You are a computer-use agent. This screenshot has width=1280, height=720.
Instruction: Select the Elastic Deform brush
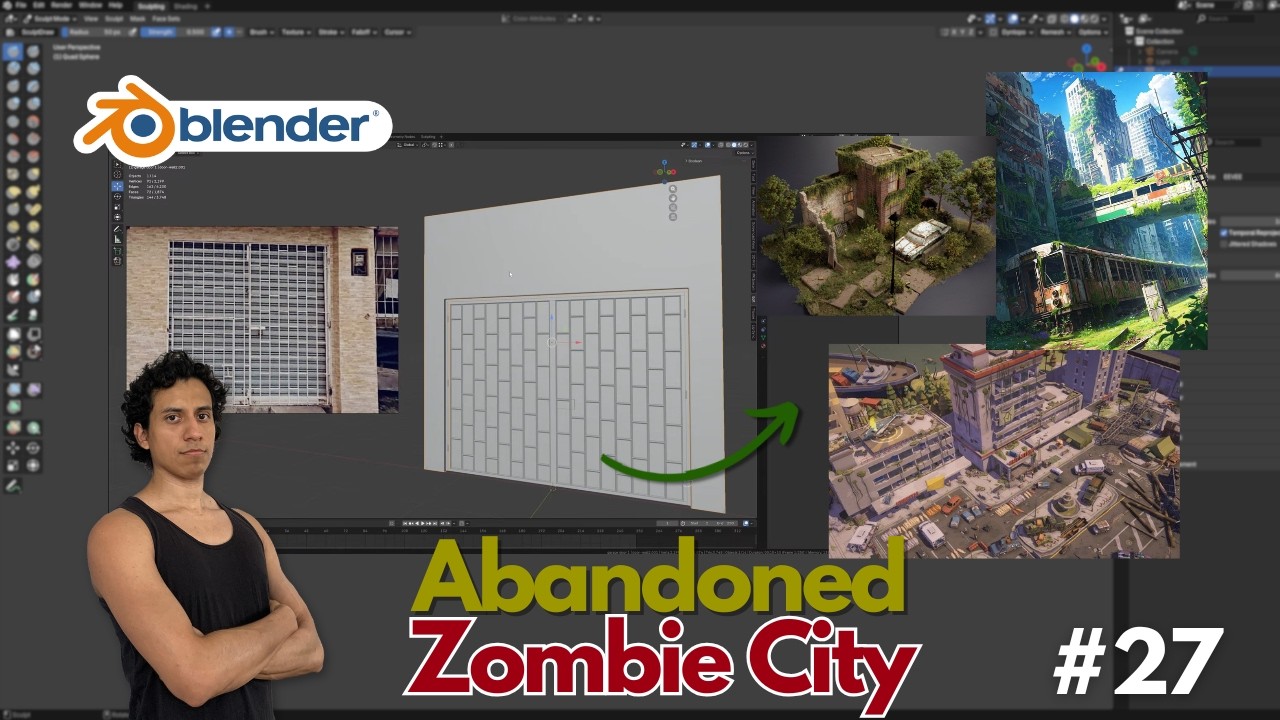(x=13, y=192)
